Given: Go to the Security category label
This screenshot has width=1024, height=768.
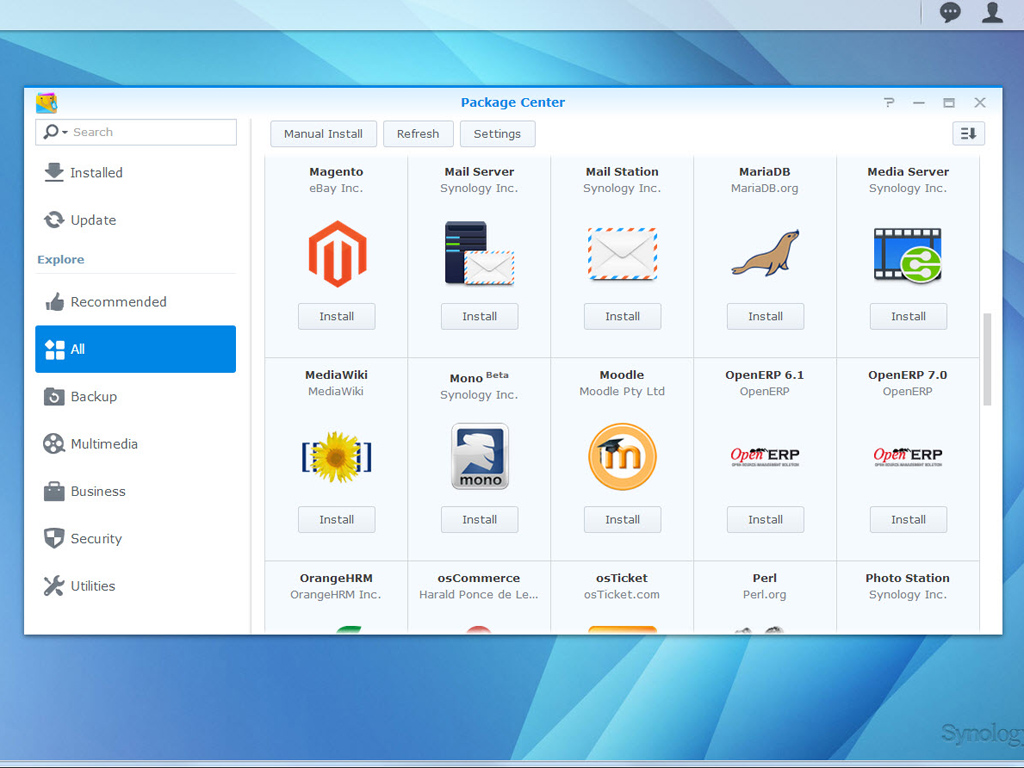Looking at the screenshot, I should tap(96, 539).
